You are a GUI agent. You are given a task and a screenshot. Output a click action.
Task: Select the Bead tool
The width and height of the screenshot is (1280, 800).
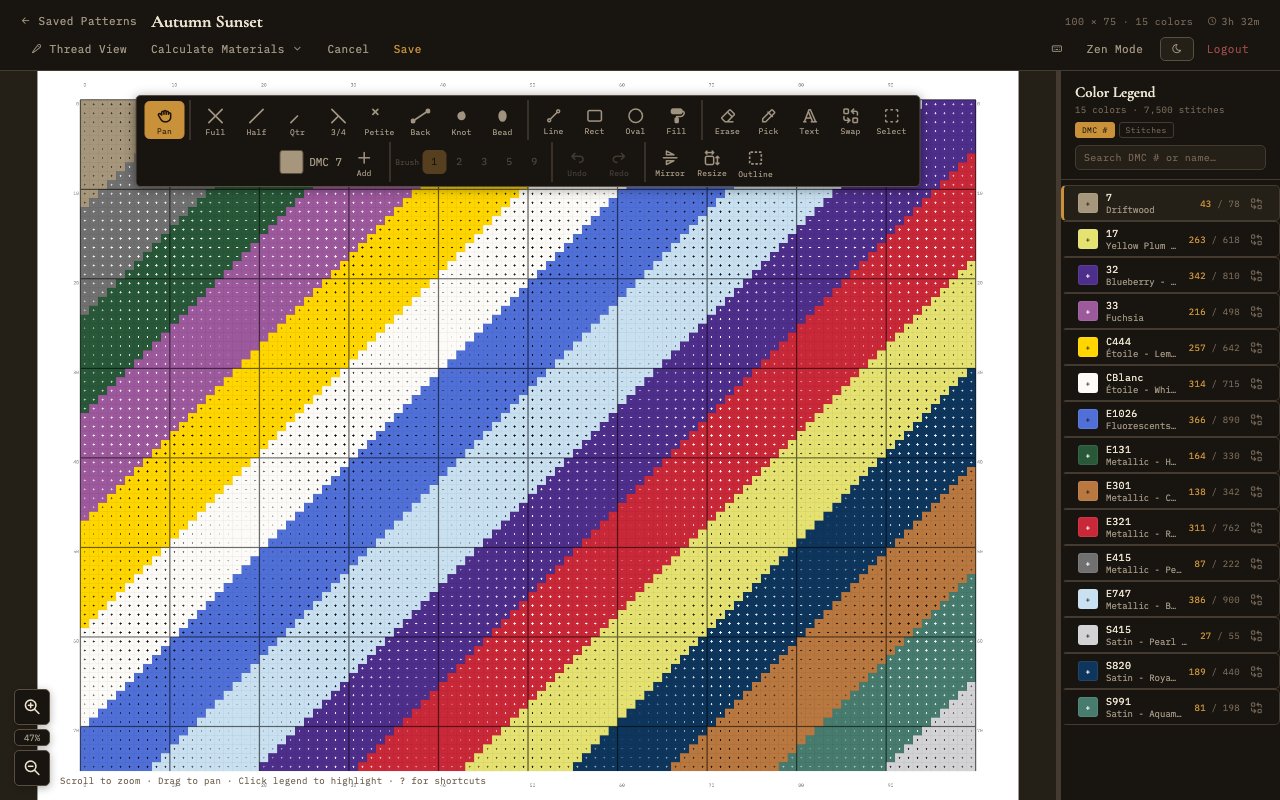coord(502,120)
